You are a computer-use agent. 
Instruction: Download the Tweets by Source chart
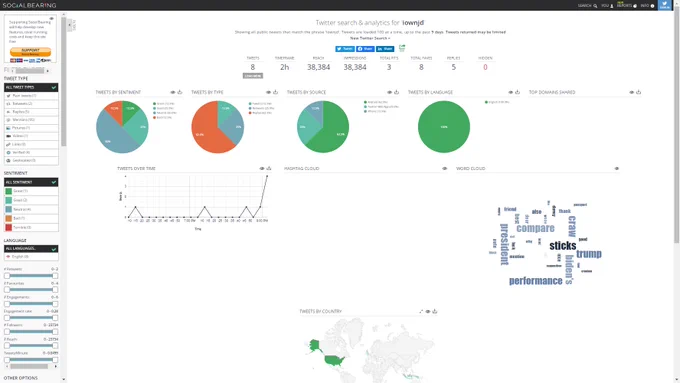point(396,92)
